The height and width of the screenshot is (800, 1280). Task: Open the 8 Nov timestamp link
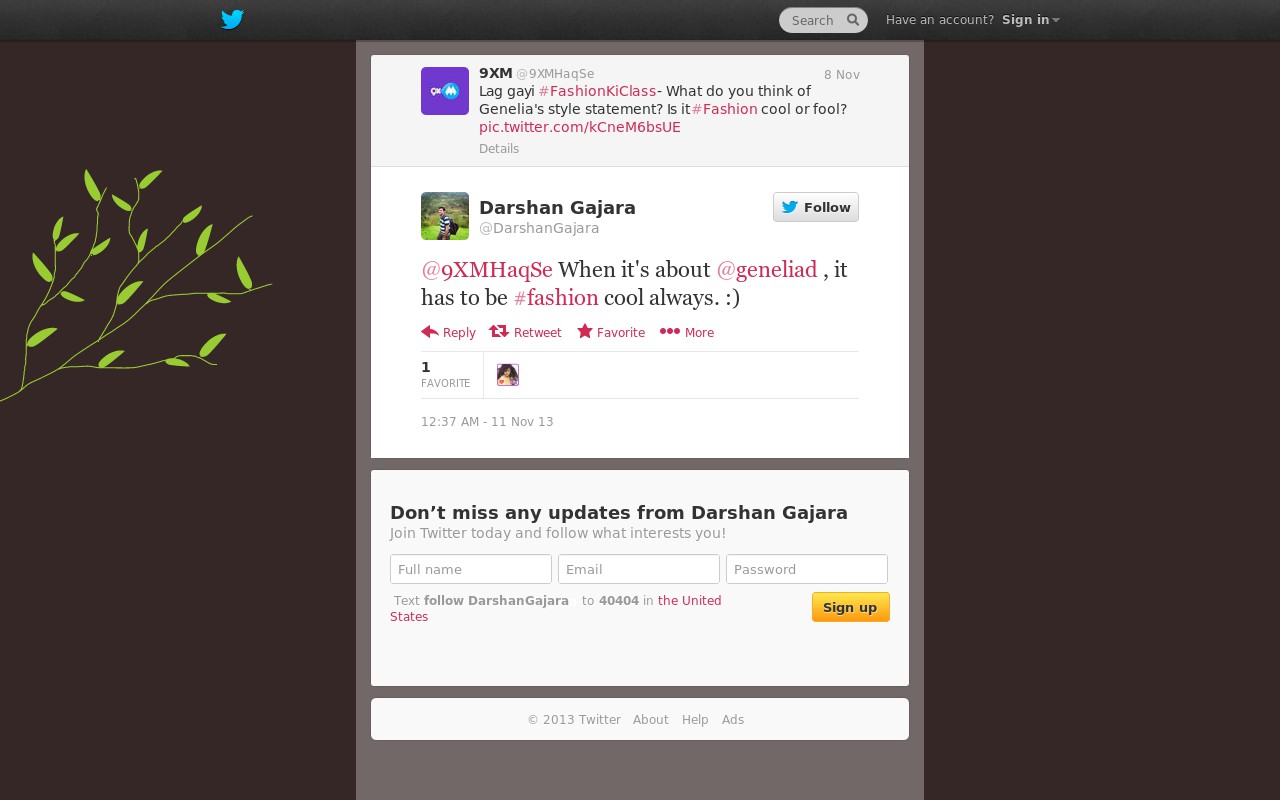(842, 75)
